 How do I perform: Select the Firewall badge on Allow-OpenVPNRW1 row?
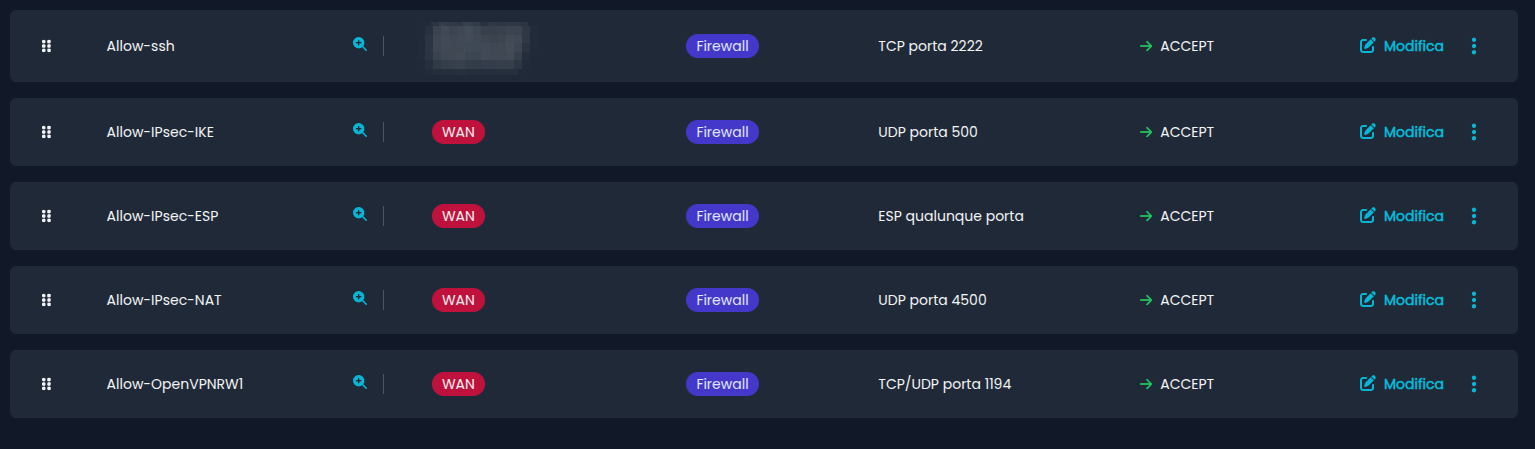[x=722, y=384]
